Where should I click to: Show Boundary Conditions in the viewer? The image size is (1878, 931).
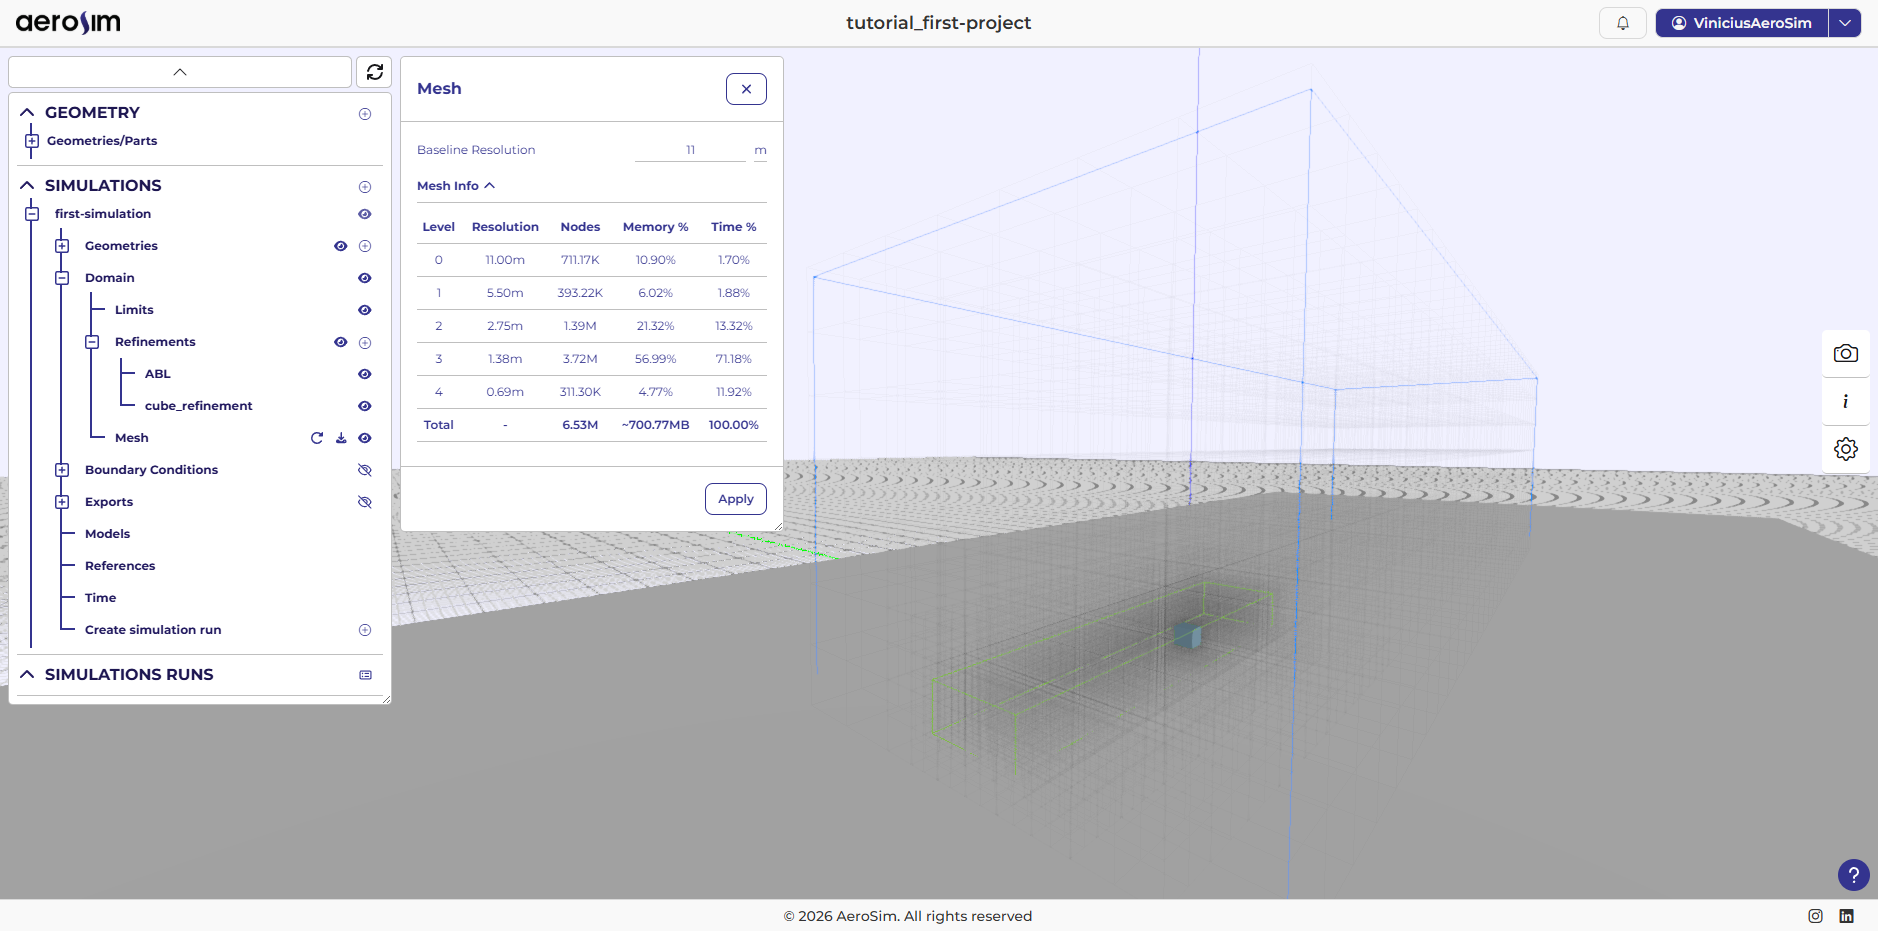point(365,470)
